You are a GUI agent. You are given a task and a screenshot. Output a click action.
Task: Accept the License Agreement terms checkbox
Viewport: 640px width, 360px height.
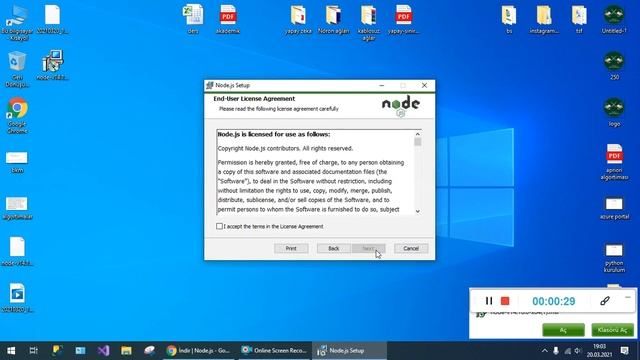pyautogui.click(x=219, y=226)
